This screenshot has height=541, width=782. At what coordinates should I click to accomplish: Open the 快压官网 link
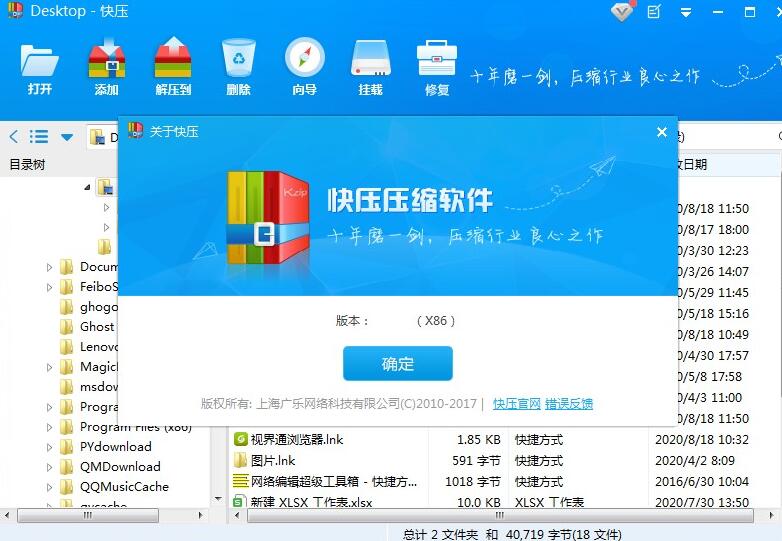click(x=517, y=403)
